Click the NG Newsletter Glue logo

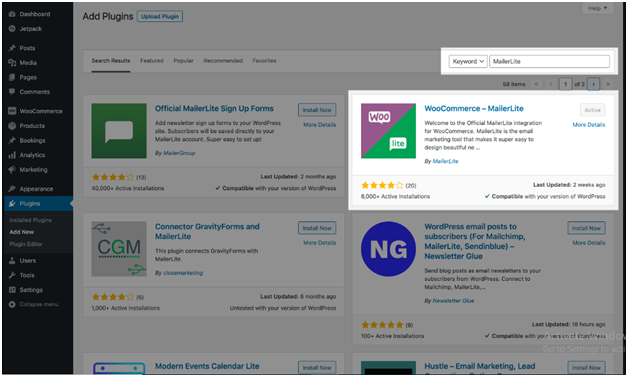pos(388,249)
